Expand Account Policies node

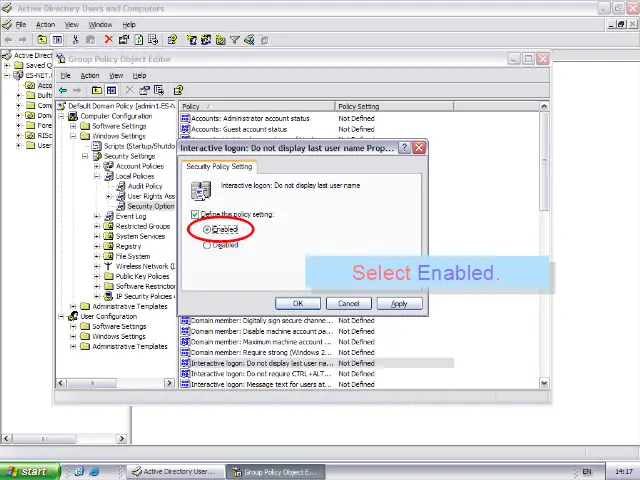(97, 166)
